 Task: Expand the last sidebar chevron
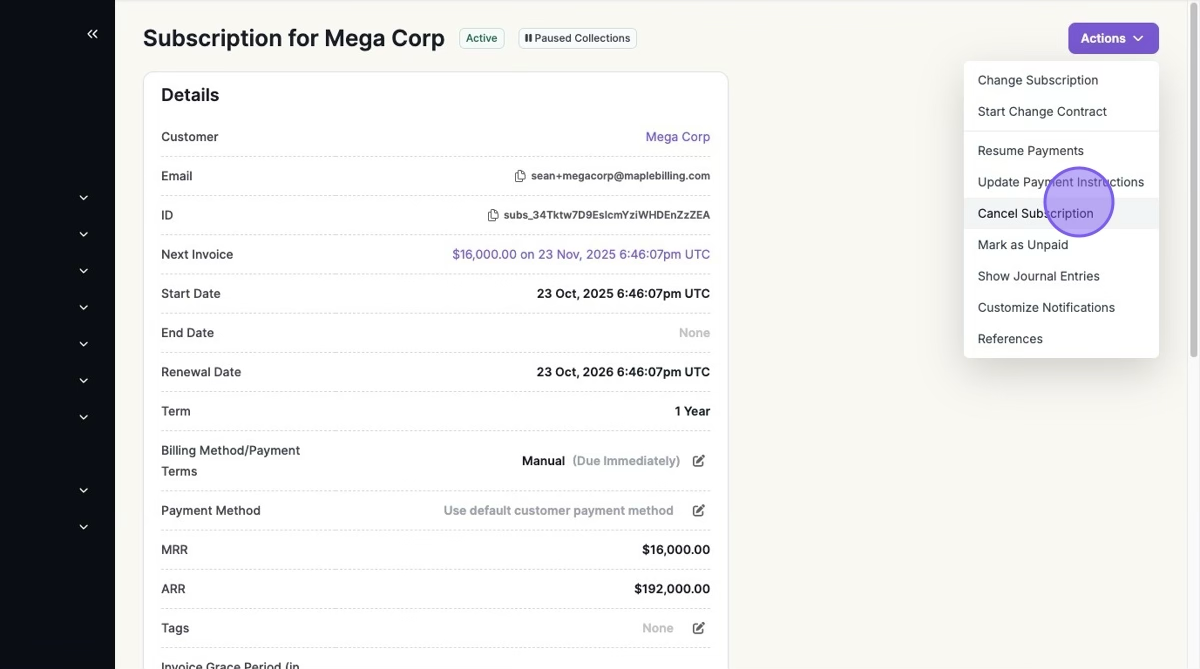[x=84, y=527]
